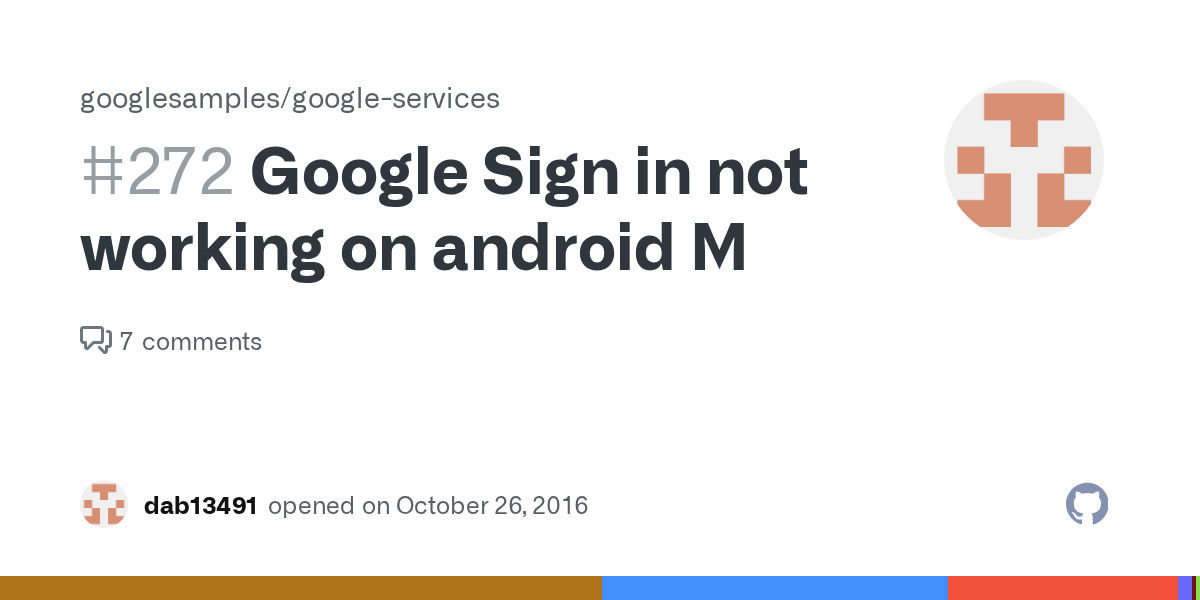
Task: Select the issue number #272
Action: (x=157, y=172)
